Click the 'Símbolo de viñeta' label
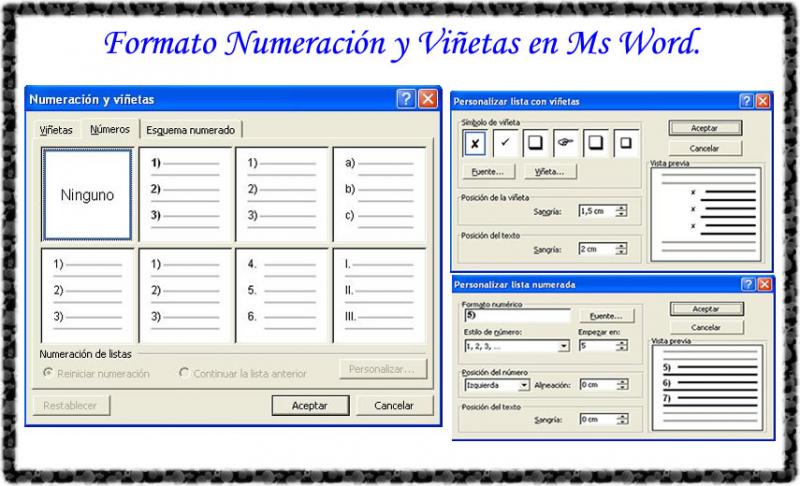 pos(490,122)
